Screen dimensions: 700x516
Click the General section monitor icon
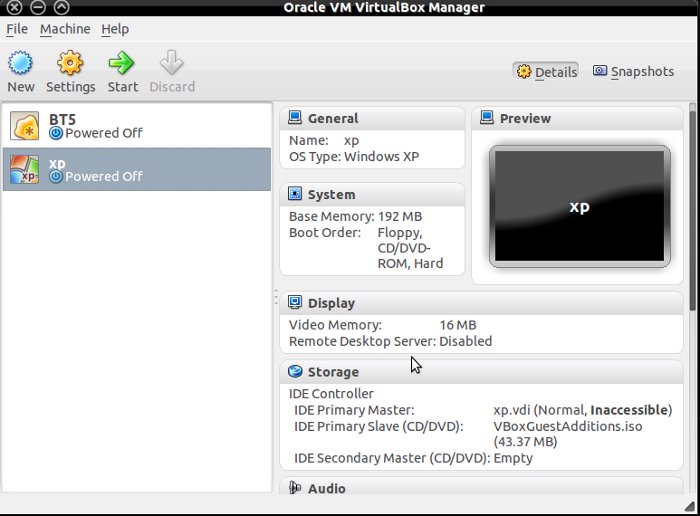(295, 117)
